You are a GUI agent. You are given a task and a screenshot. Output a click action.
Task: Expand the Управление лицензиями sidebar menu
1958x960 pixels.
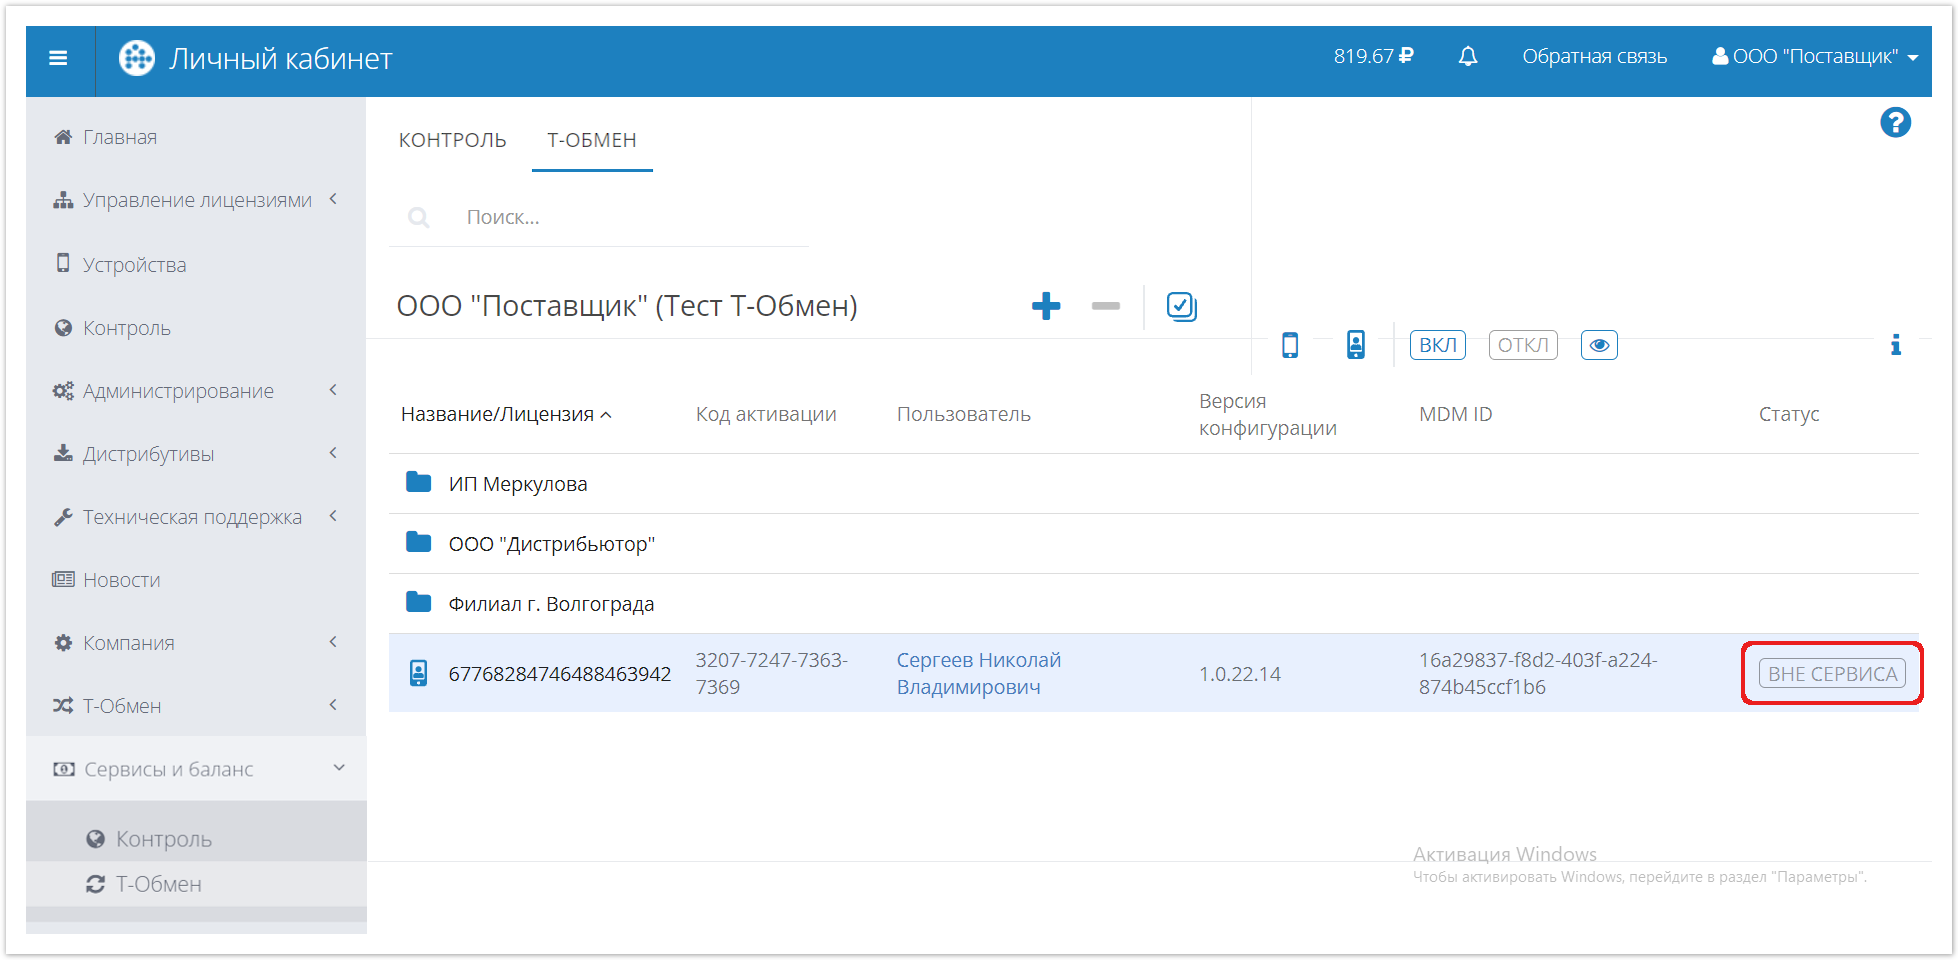(196, 200)
